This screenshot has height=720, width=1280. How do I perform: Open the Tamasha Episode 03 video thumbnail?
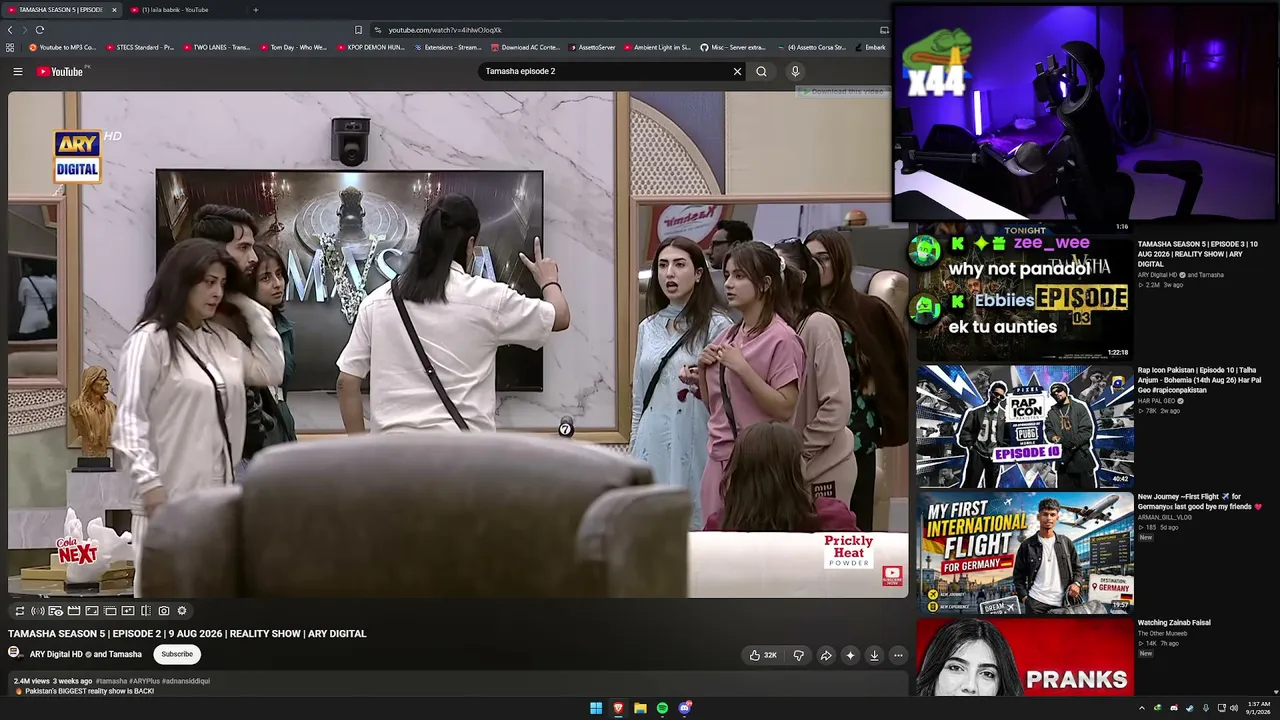(x=1024, y=298)
